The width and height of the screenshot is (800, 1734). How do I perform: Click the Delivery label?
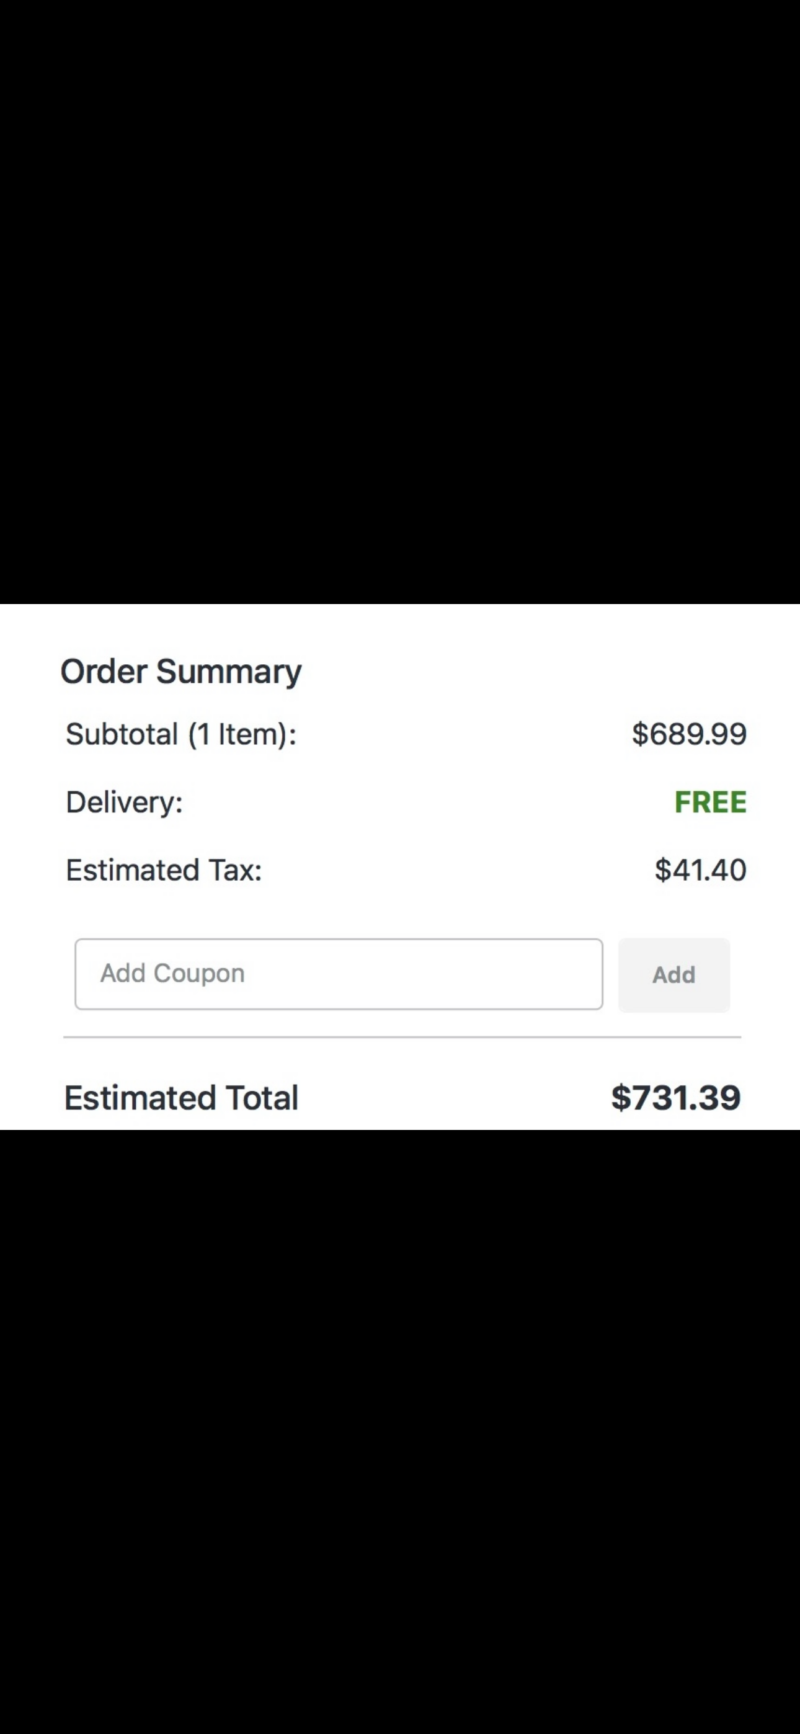point(124,802)
